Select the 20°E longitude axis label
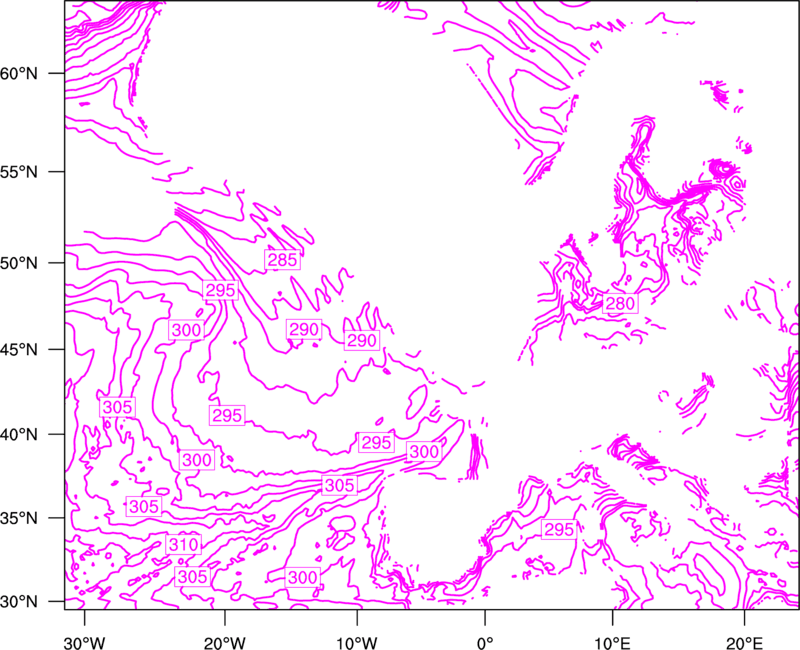Image resolution: width=800 pixels, height=650 pixels. [744, 643]
